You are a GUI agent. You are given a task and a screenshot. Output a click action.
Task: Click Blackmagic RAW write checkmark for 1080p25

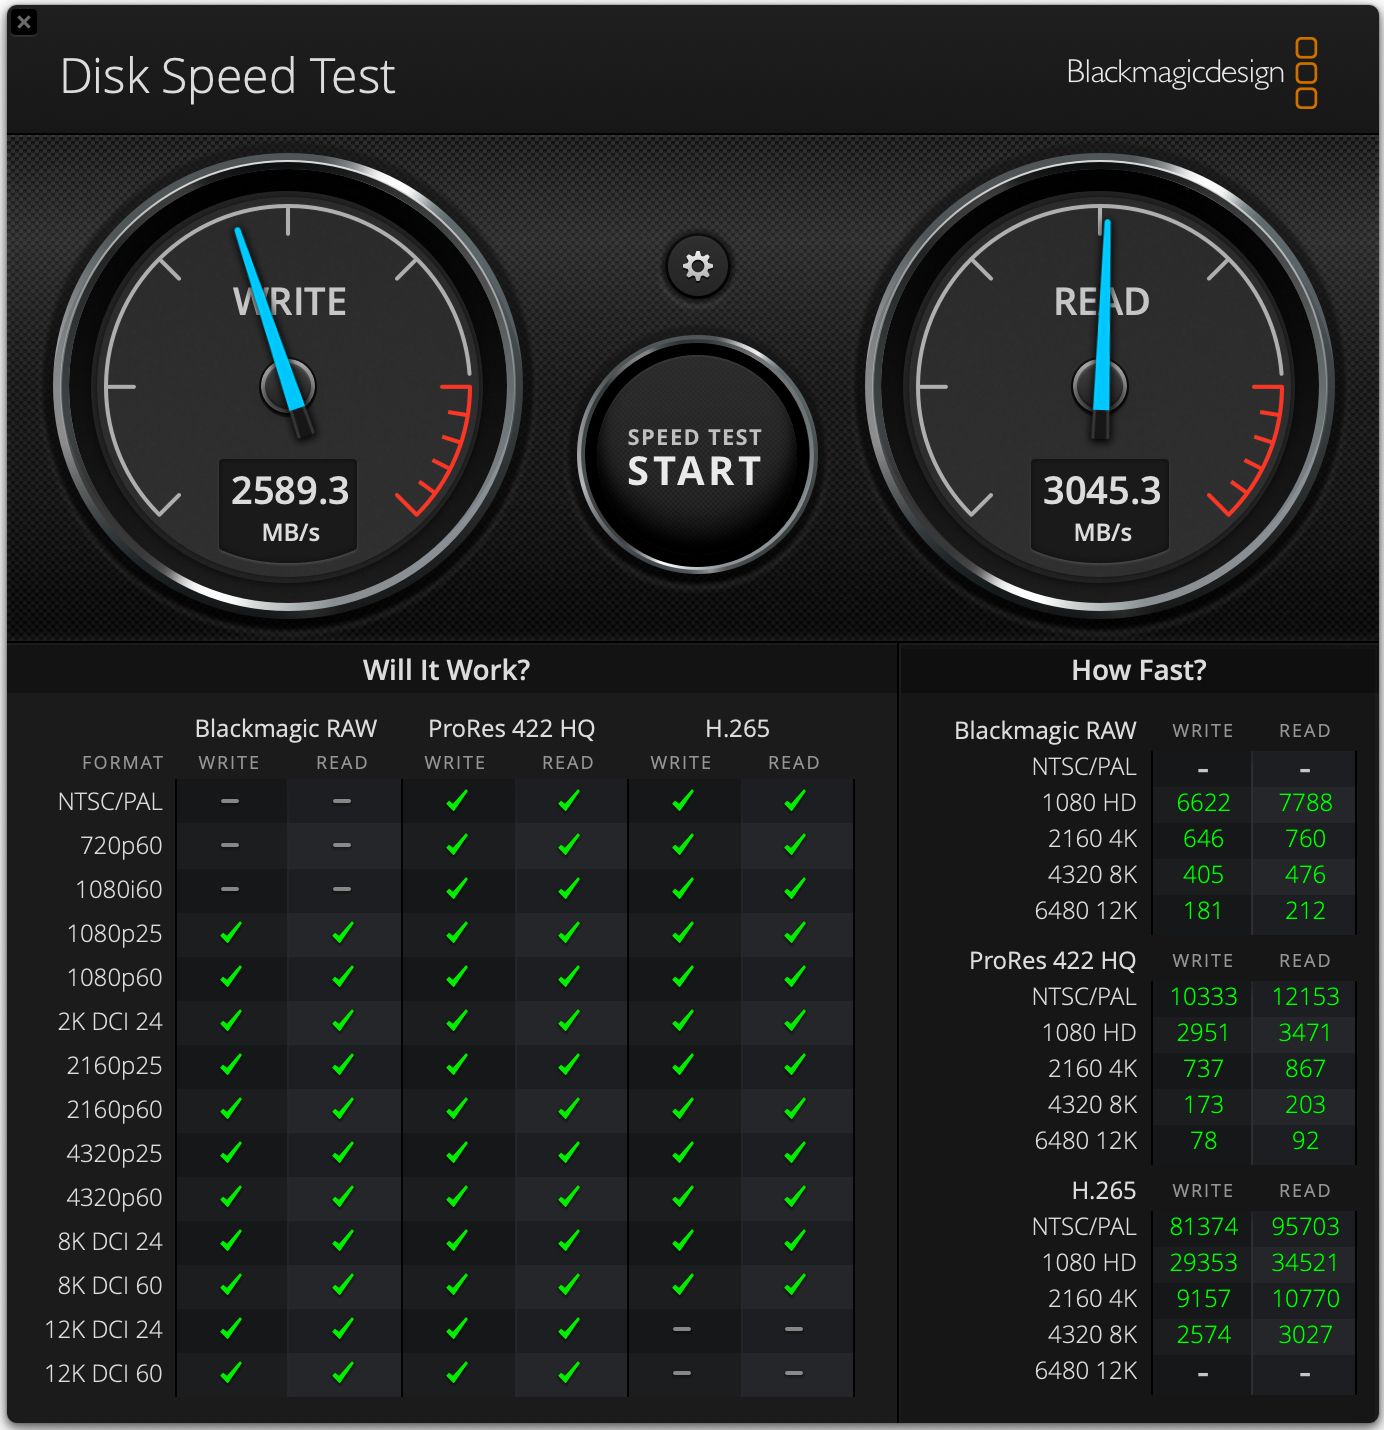pos(230,933)
